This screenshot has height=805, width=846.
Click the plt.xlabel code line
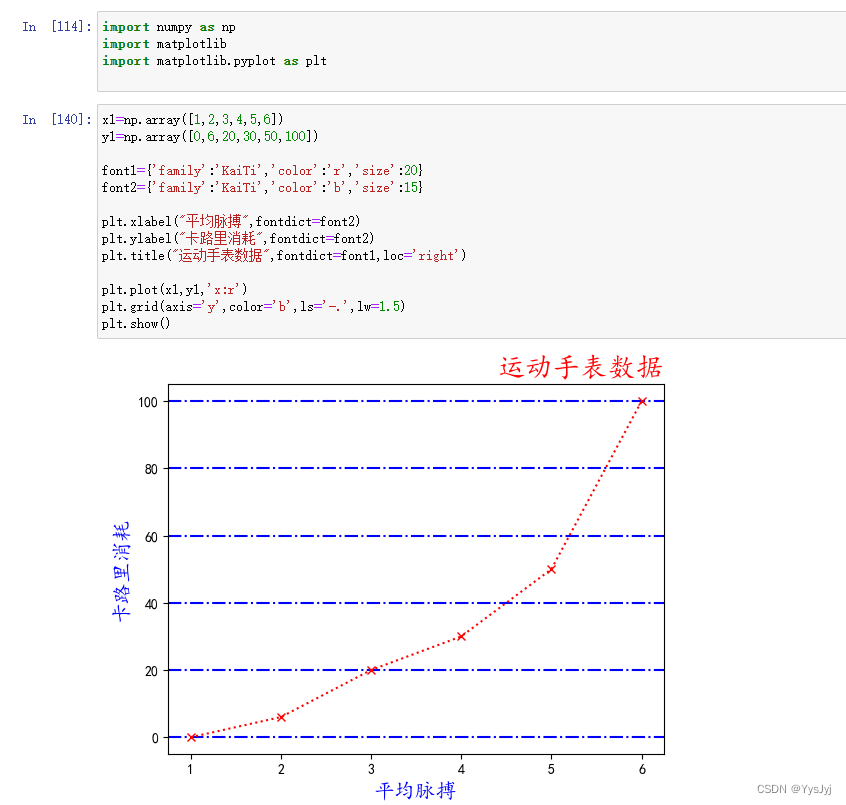click(231, 221)
